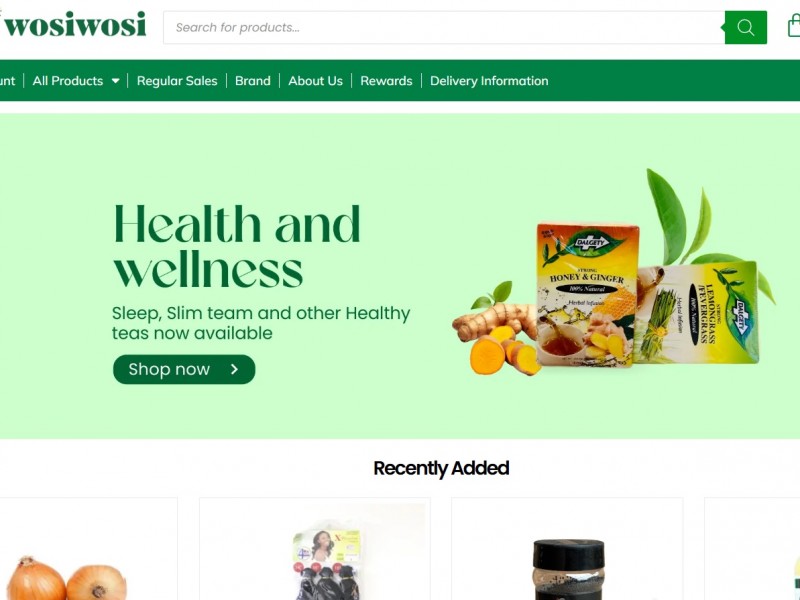Open the All Products menu
The width and height of the screenshot is (800, 600).
(68, 81)
